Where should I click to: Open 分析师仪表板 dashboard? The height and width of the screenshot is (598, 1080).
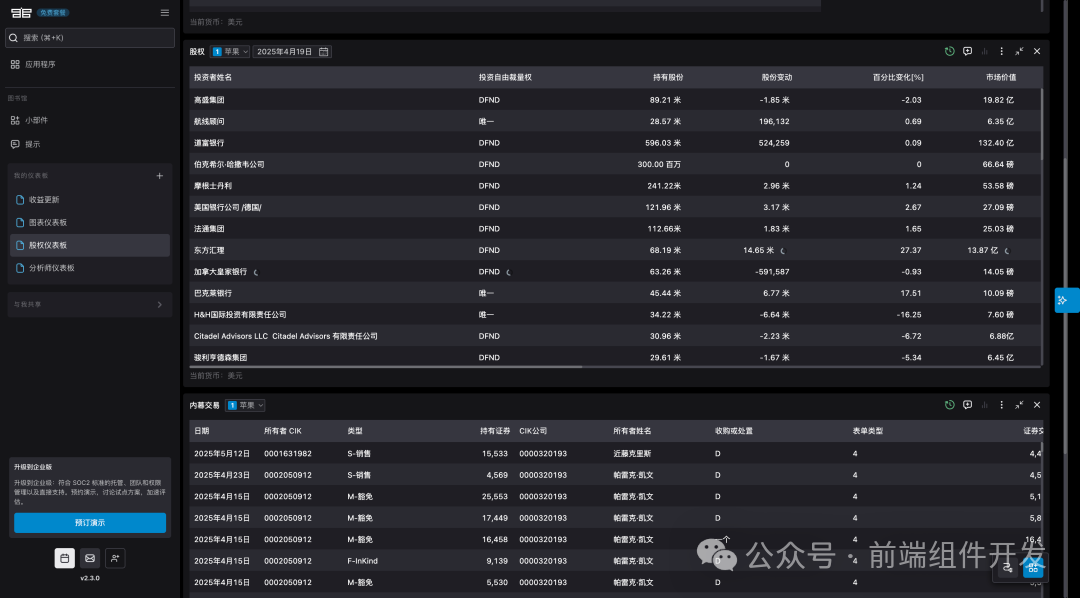point(90,268)
